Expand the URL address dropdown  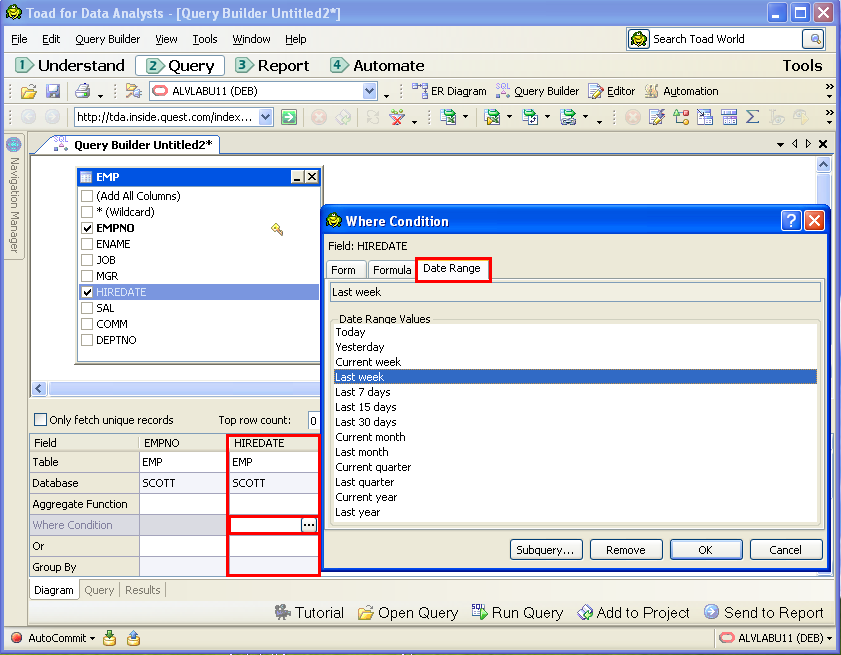pos(265,117)
